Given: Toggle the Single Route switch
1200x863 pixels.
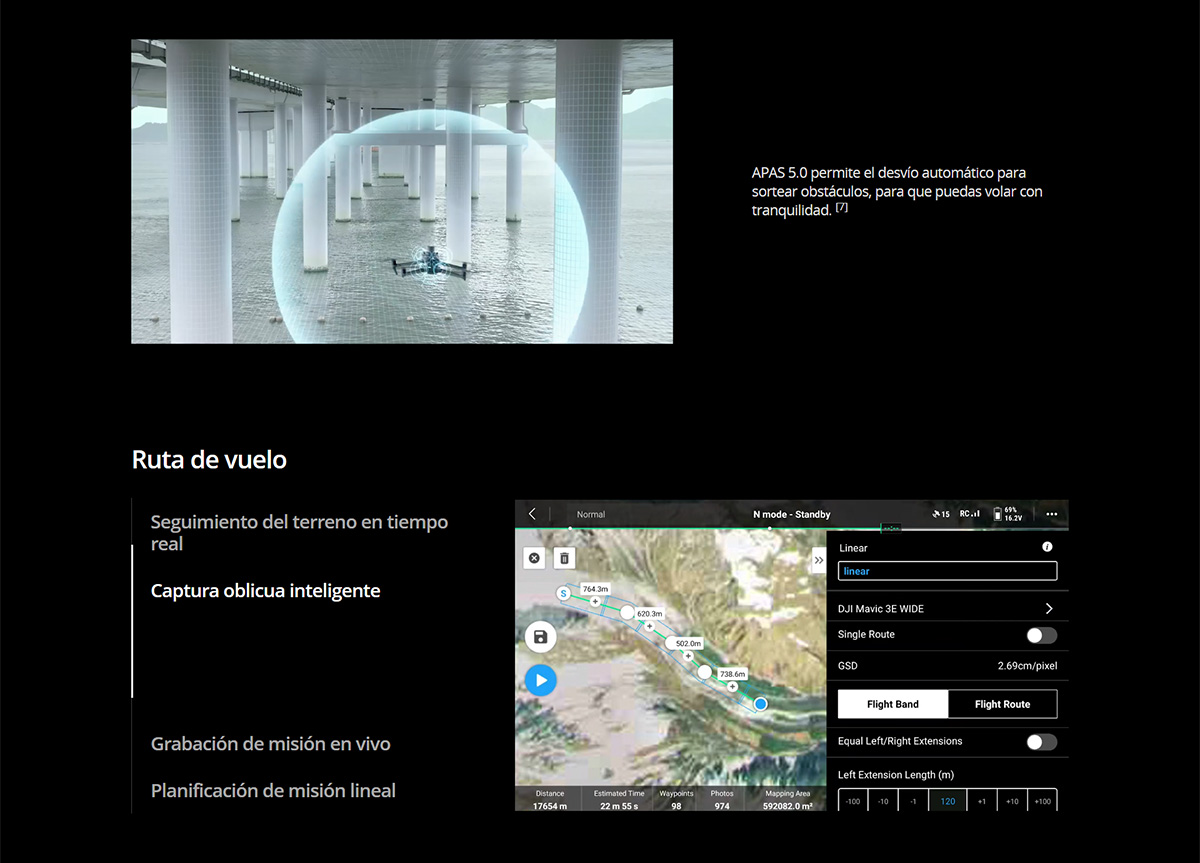Looking at the screenshot, I should click(x=1041, y=635).
